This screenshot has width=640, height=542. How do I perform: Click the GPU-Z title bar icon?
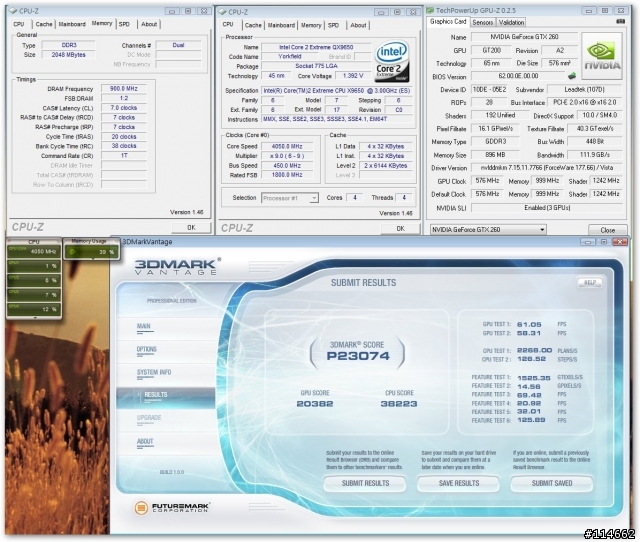coord(430,10)
